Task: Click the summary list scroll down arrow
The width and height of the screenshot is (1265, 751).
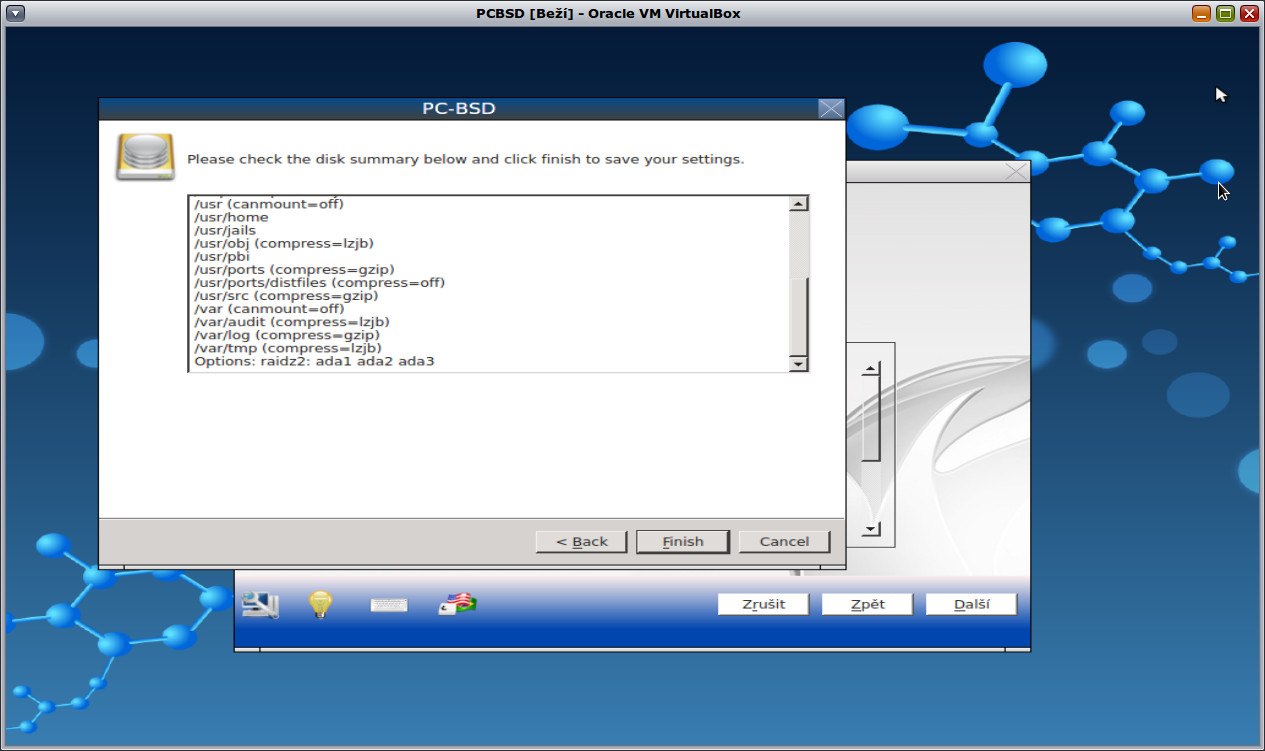Action: (x=798, y=362)
